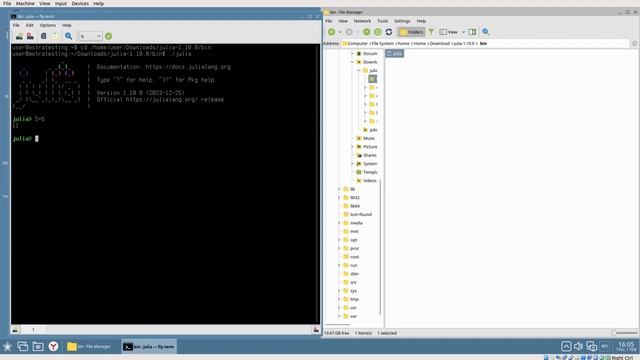Open the Tools menu in File Manager
The width and height of the screenshot is (640, 360).
[382, 21]
